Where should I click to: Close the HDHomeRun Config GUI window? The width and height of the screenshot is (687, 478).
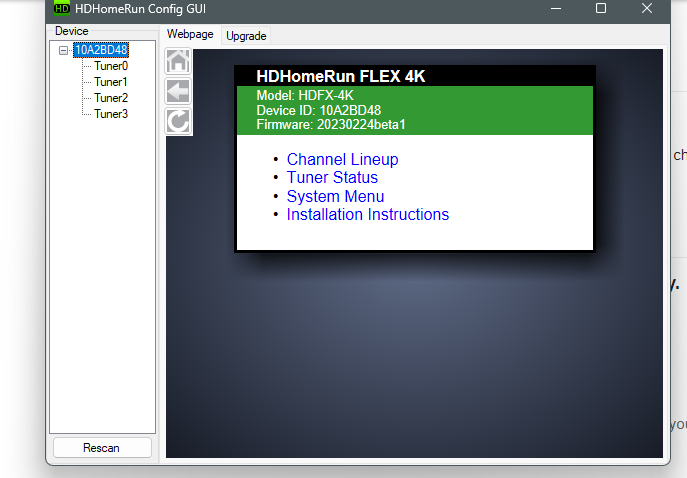[x=647, y=9]
